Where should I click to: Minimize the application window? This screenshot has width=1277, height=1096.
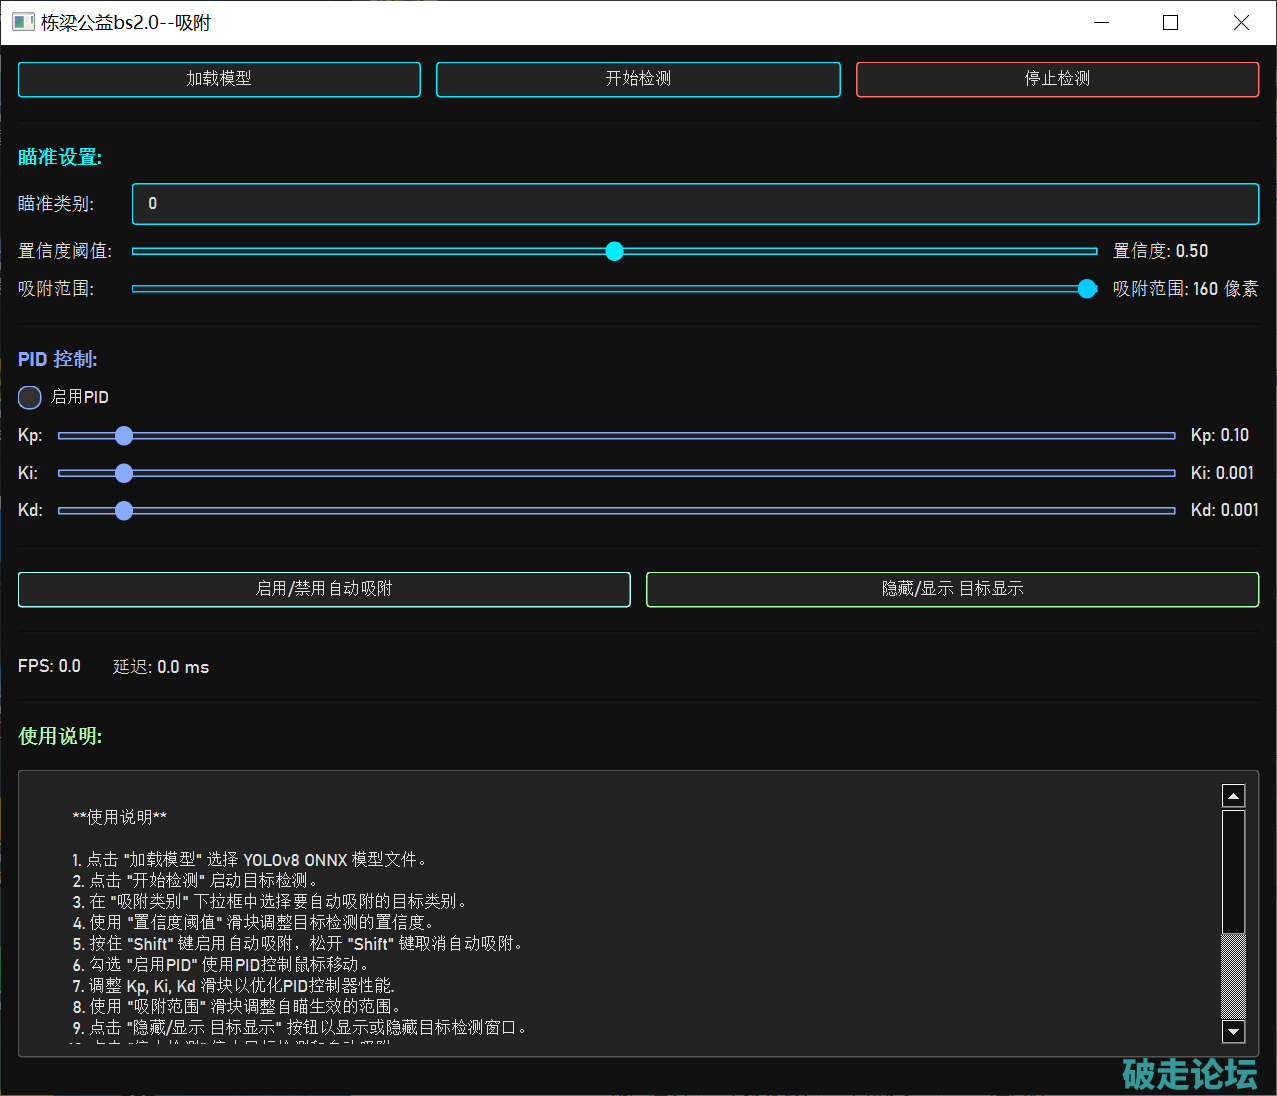point(1101,22)
